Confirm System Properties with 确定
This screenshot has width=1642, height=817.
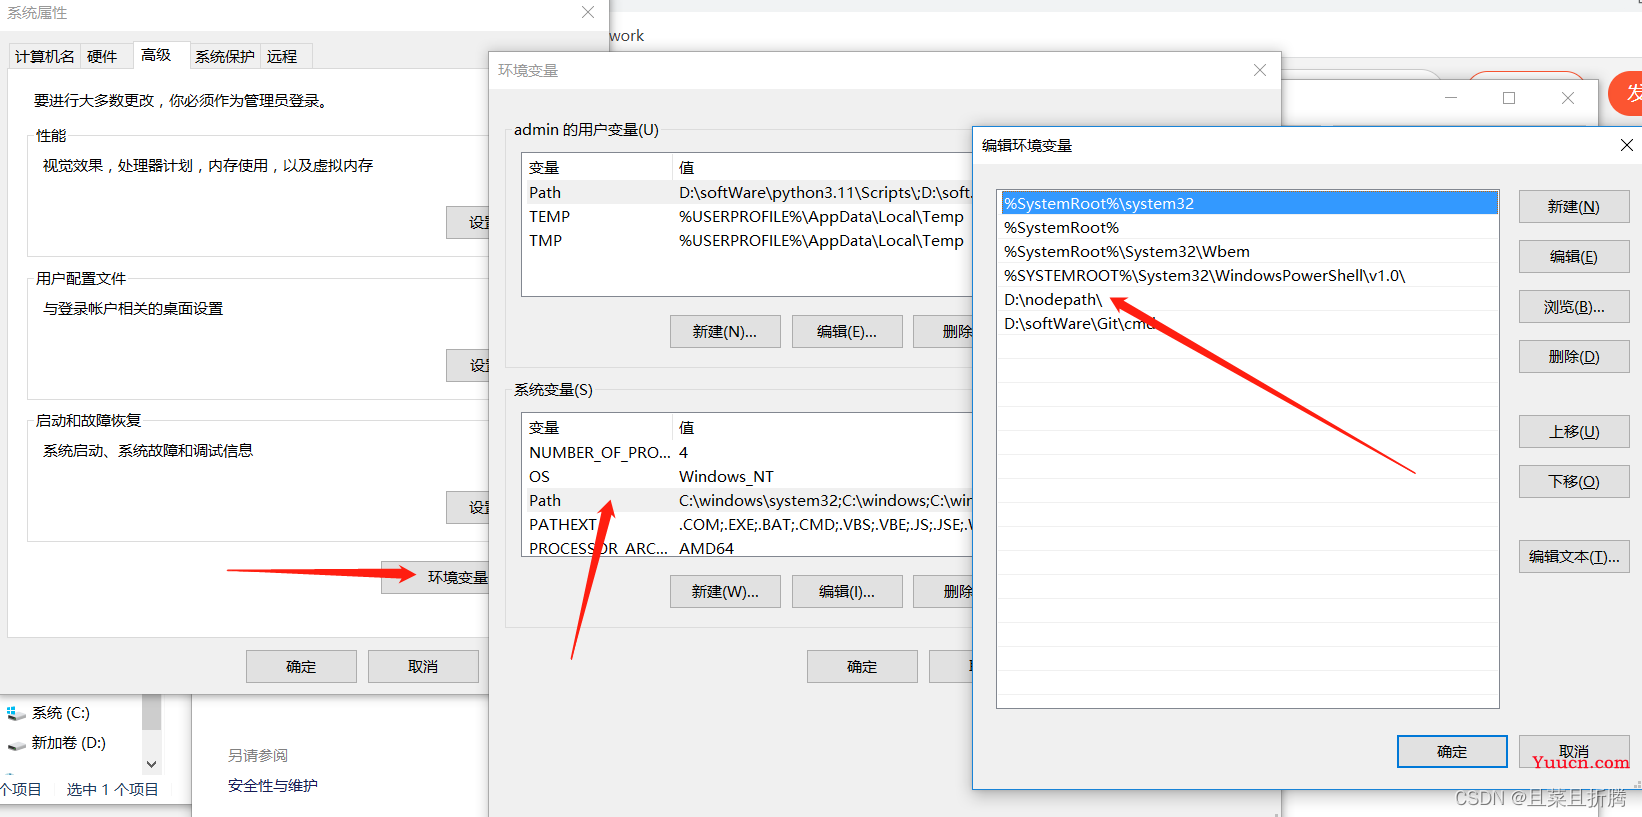coord(301,666)
